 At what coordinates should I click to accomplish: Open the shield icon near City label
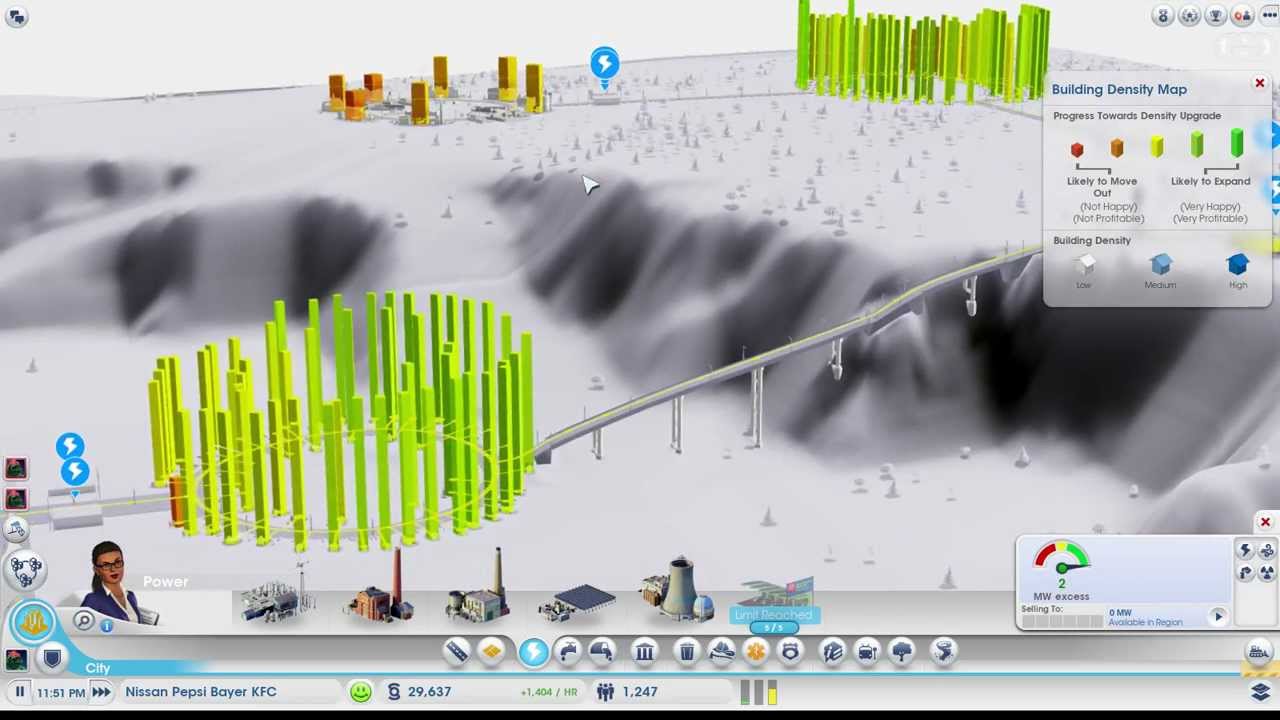click(x=52, y=659)
